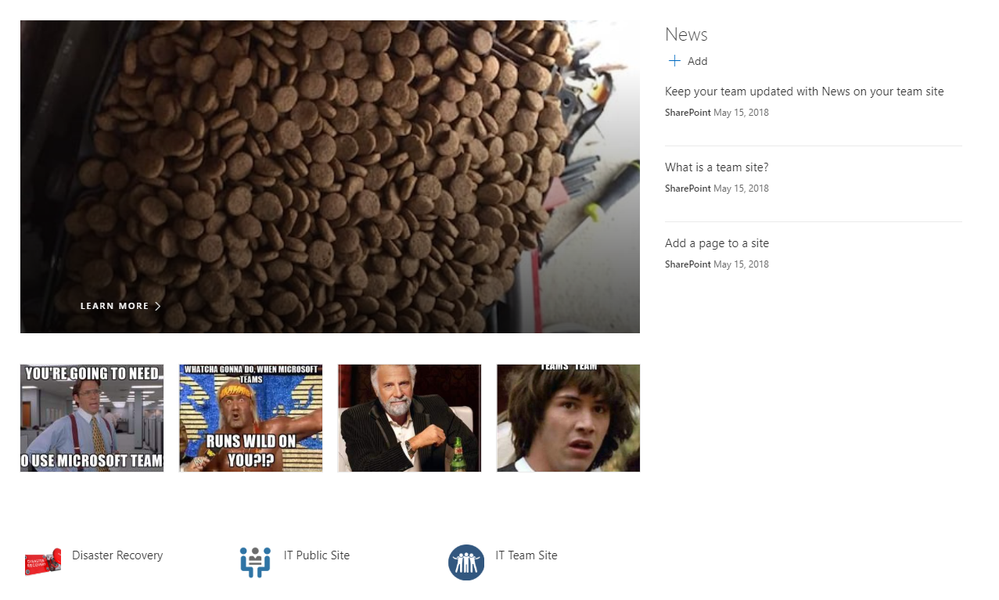The width and height of the screenshot is (999, 600).
Task: Open the IT Public Site meeting icon
Action: pos(255,562)
